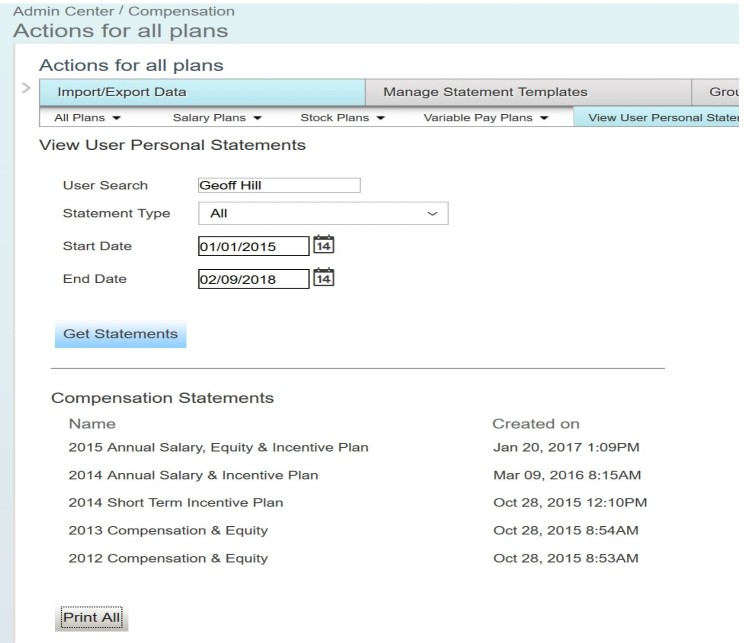Open the Start Date calendar picker
744x643 pixels.
coord(324,245)
